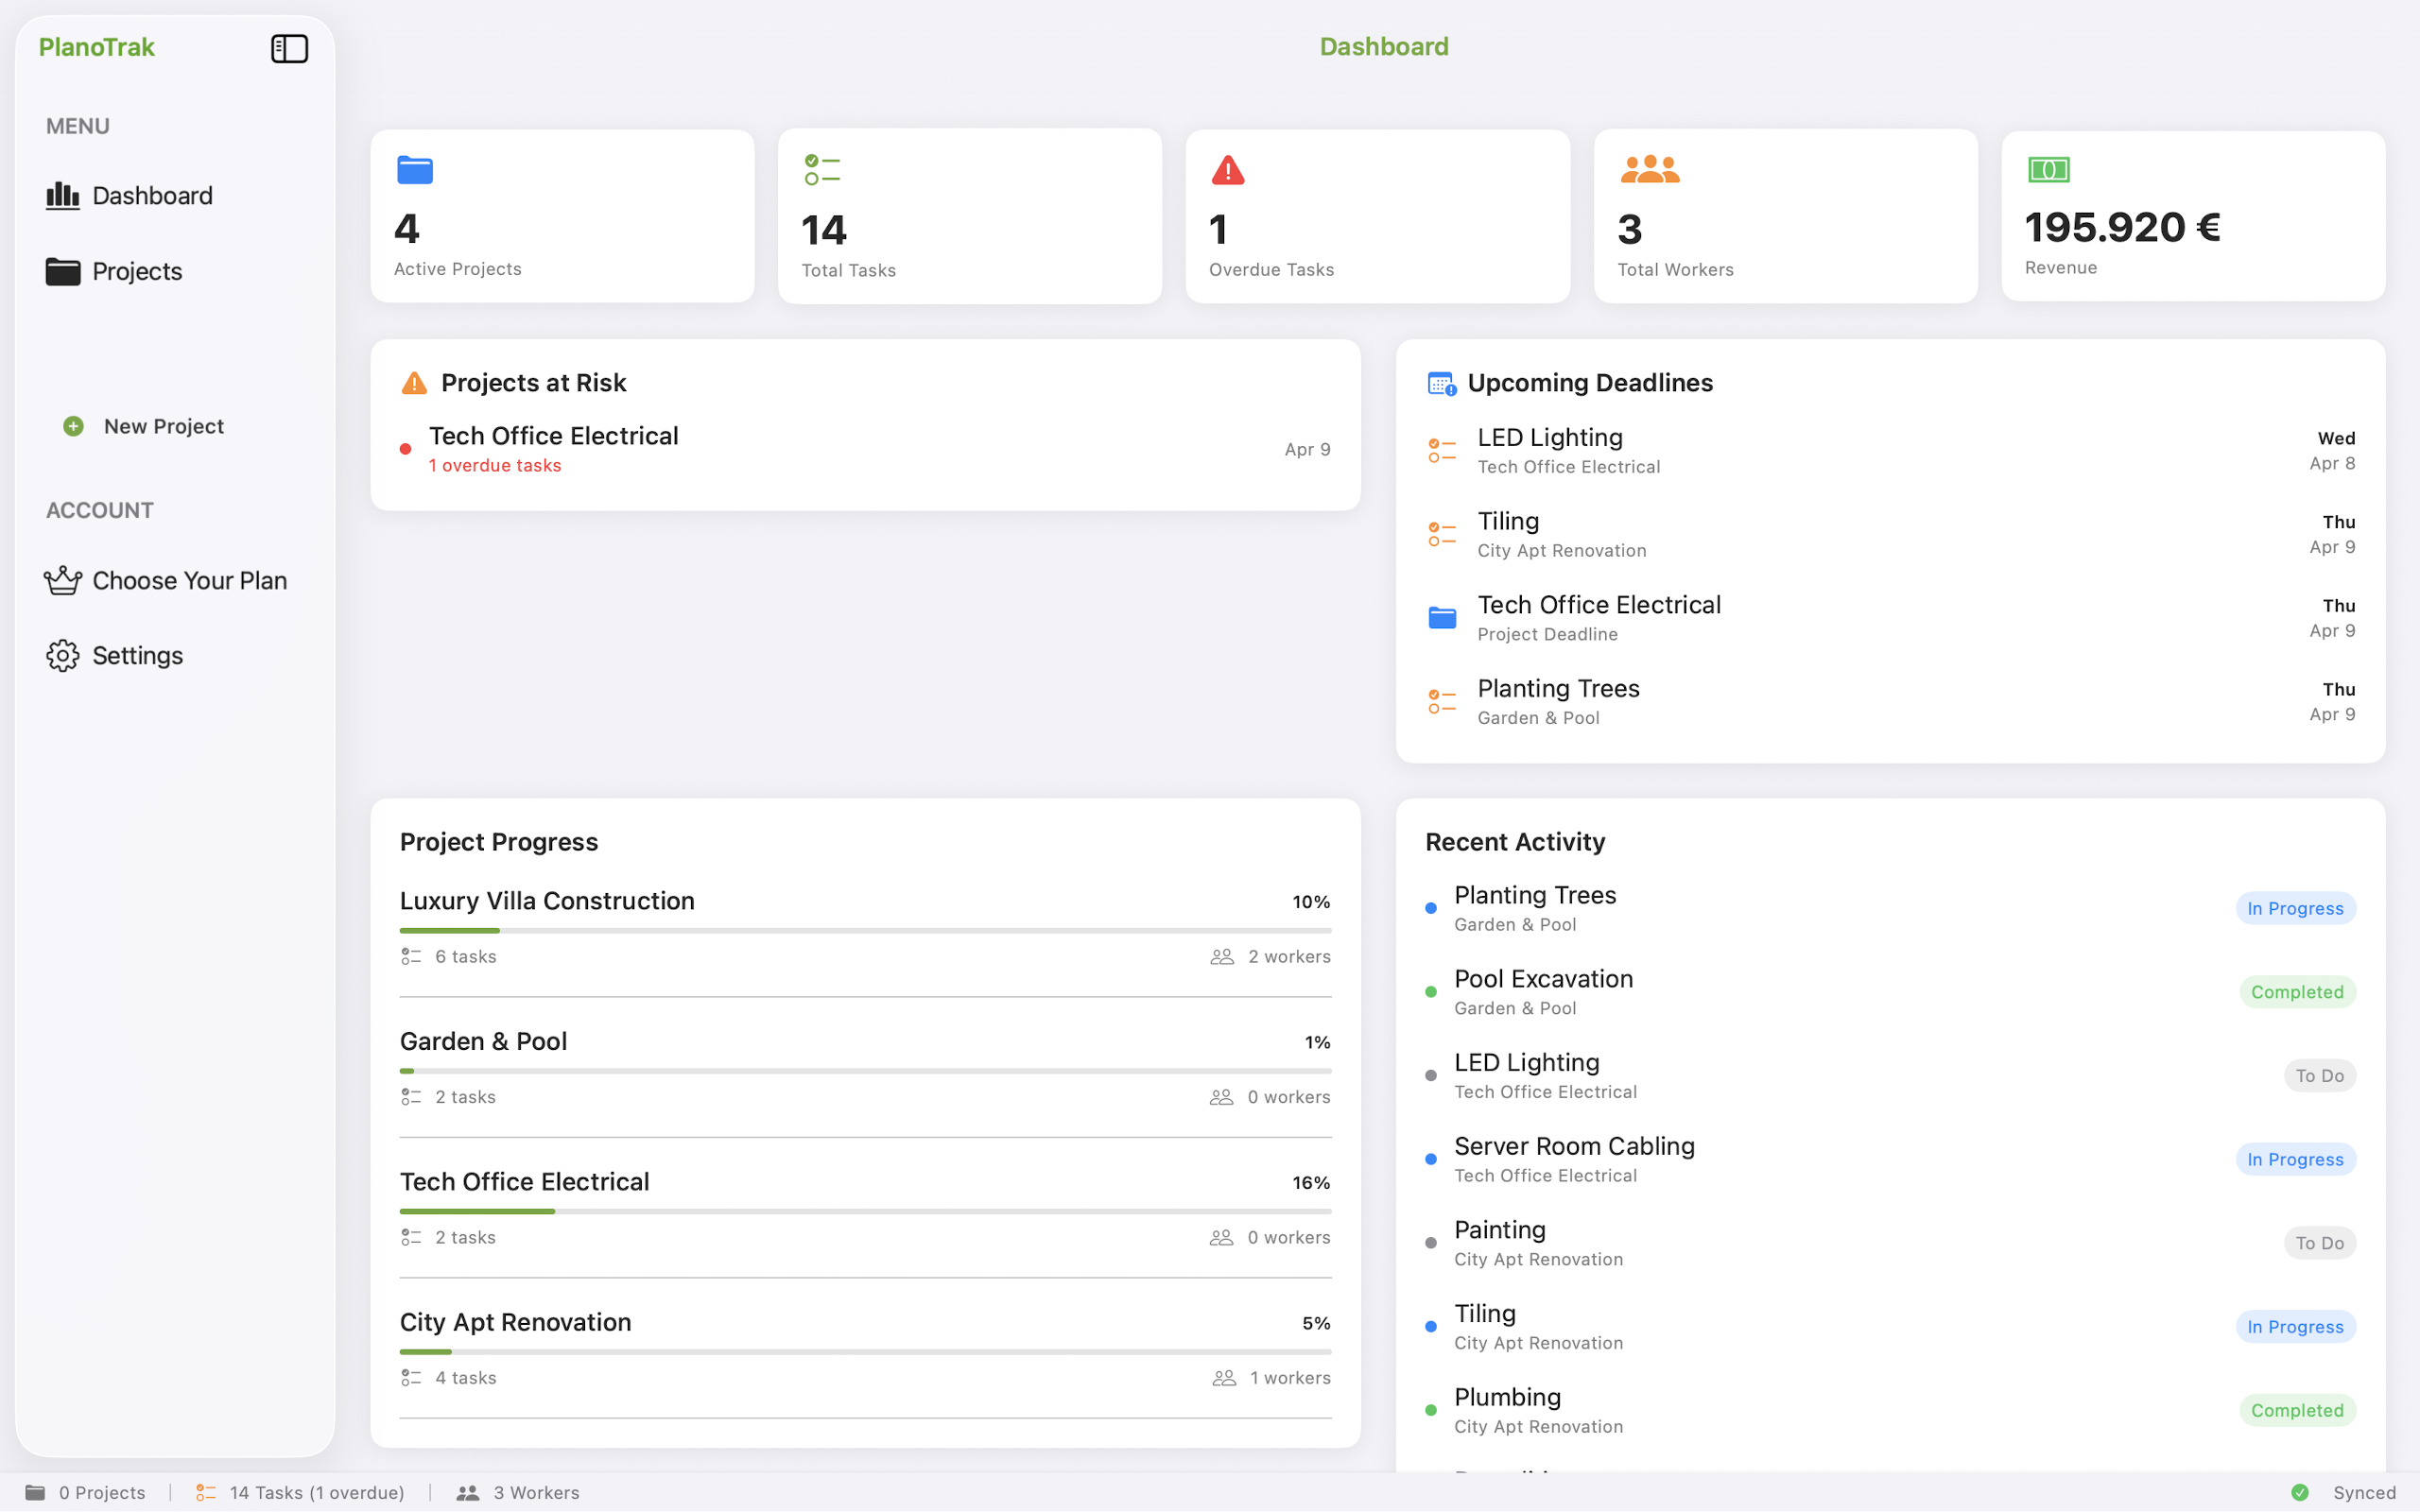This screenshot has width=2420, height=1512.
Task: Open the Overdue Tasks card
Action: 1377,216
